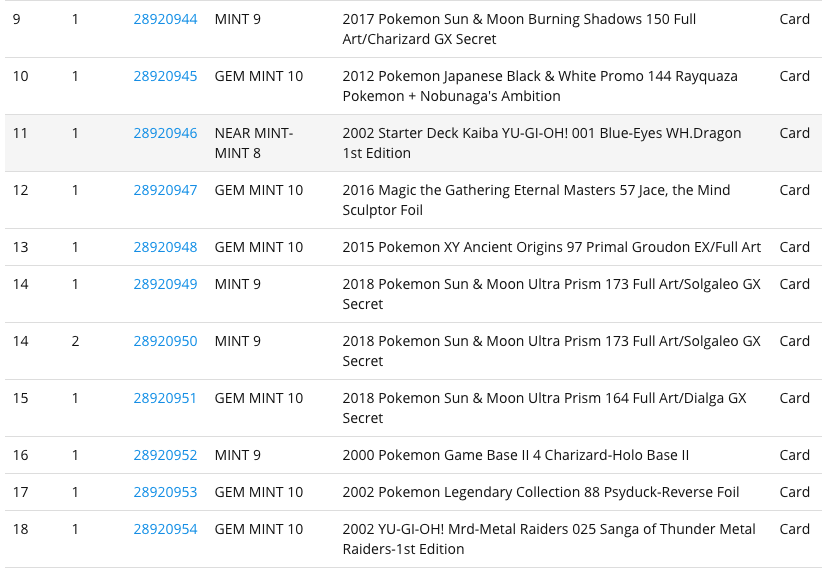
Task: Select line number 15 cell
Action: [x=21, y=398]
